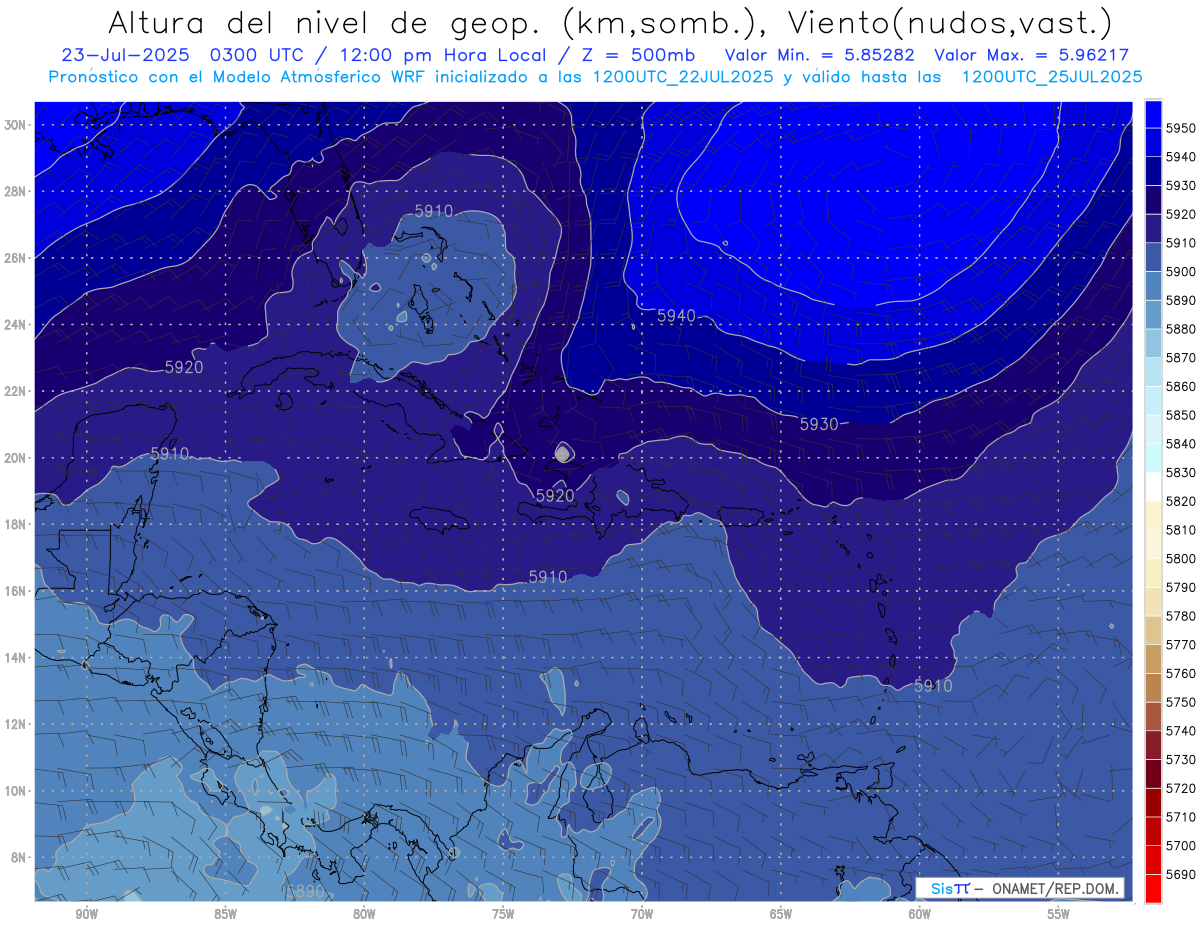Click the '24N' latitude axis label
Screen dimensions: 1200x927
point(16,325)
